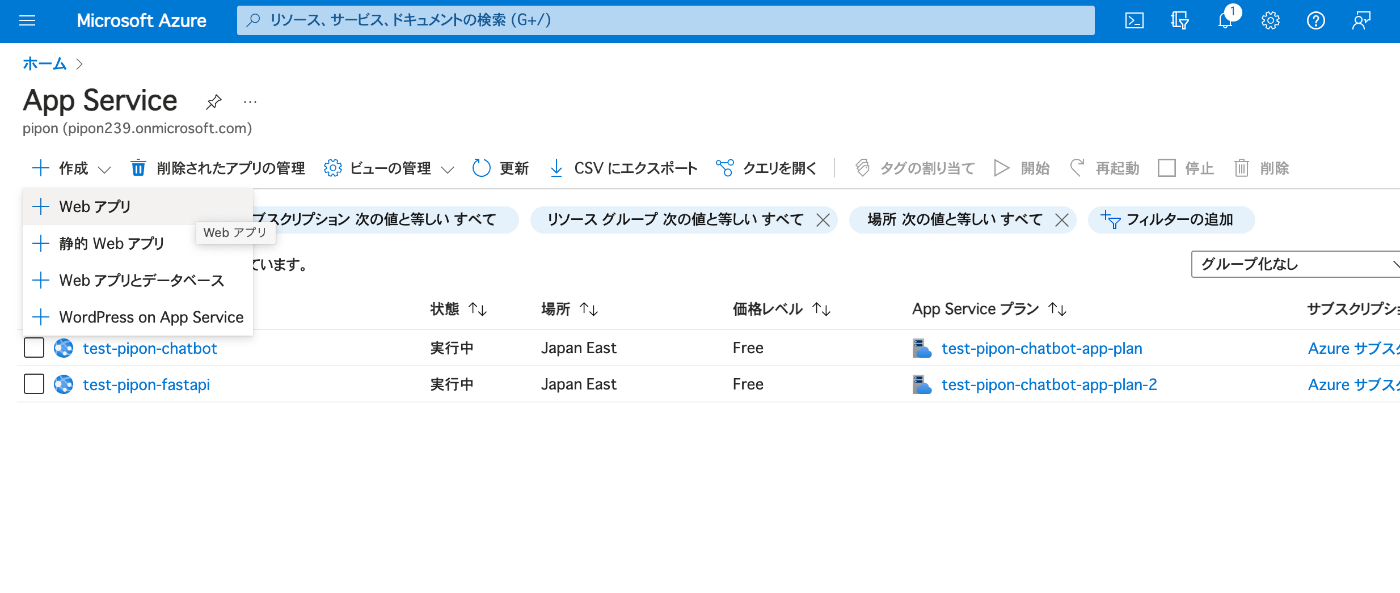Open Cloud Shell from the top bar

pos(1134,21)
